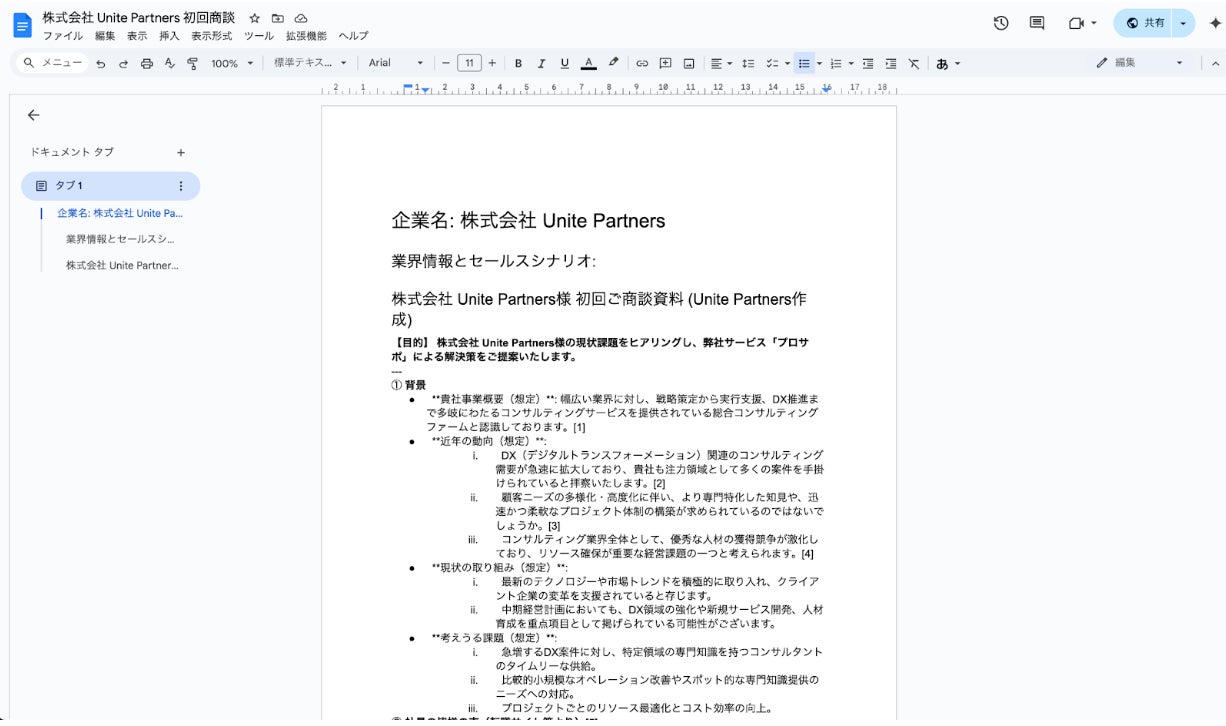Open the zoom 100% dropdown

(232, 63)
